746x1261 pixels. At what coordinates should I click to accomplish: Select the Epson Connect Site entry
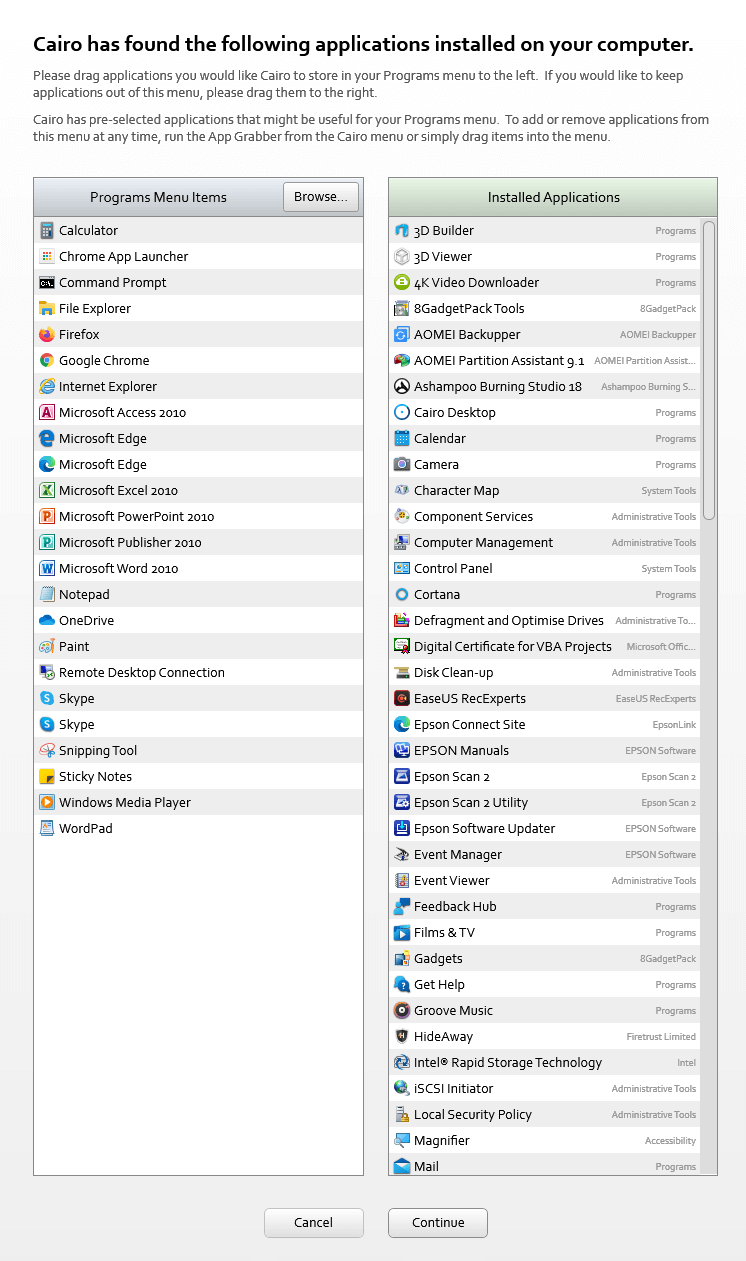click(545, 725)
